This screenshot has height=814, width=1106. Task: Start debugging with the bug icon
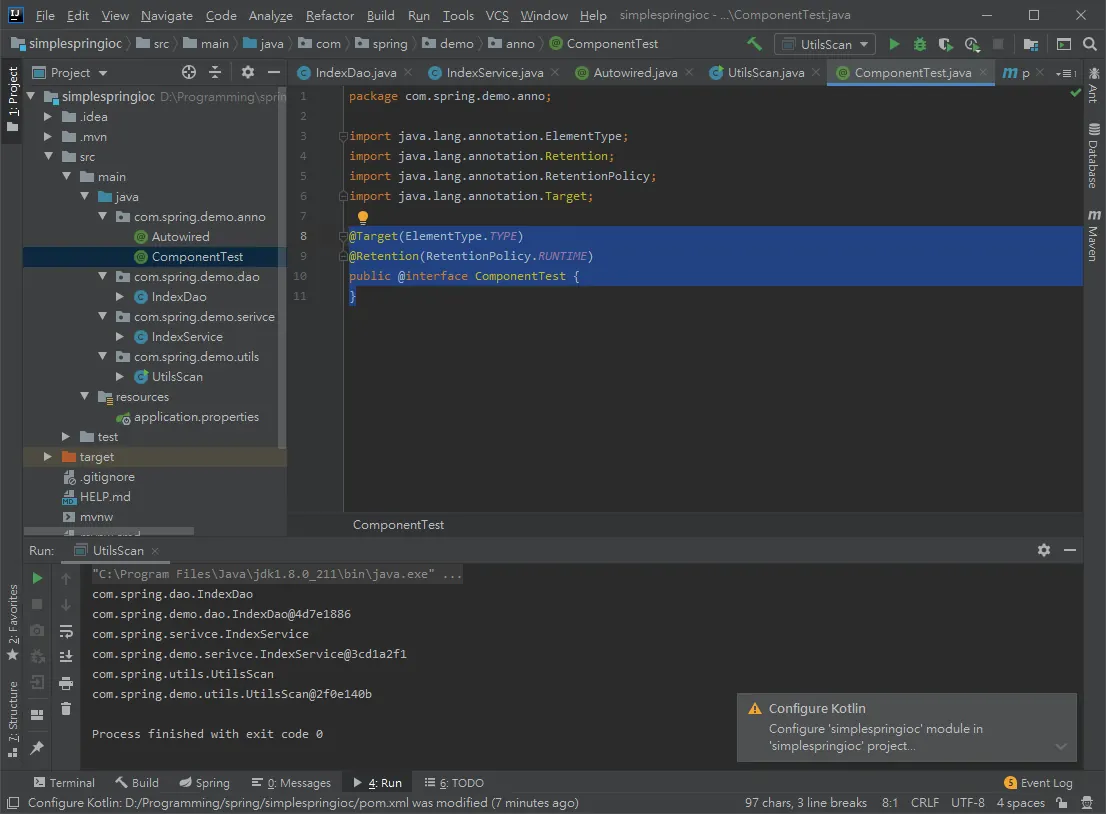click(x=920, y=44)
